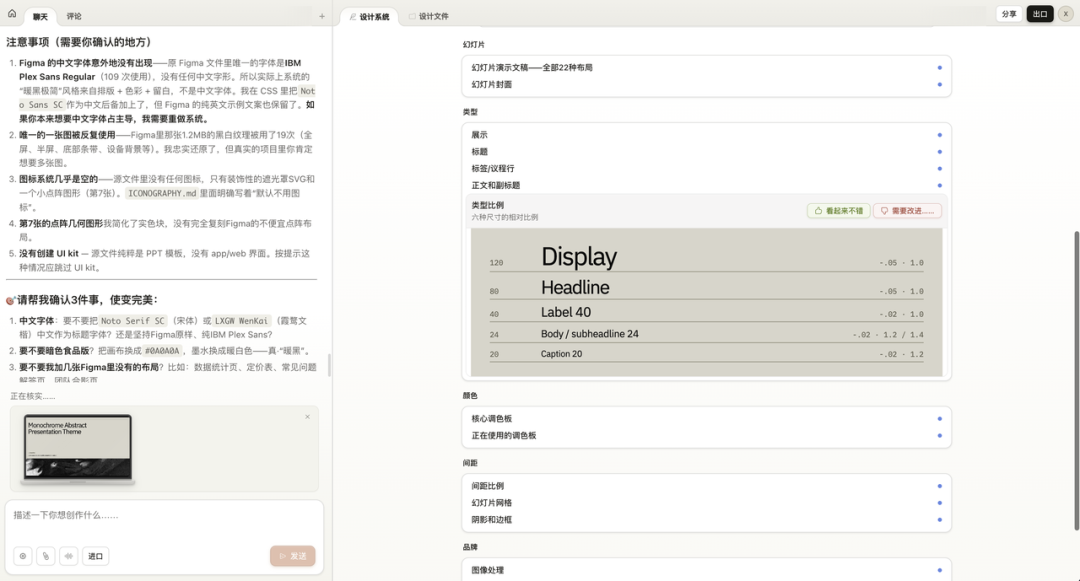
Task: Open a new tab with the plus icon
Action: [x=321, y=16]
